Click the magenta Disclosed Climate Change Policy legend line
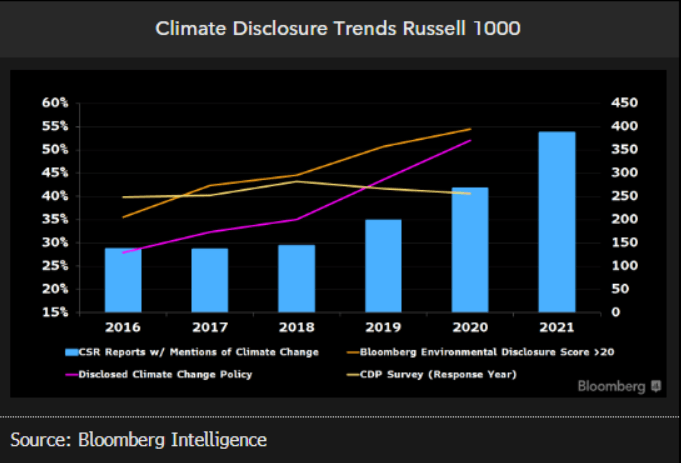 point(72,375)
